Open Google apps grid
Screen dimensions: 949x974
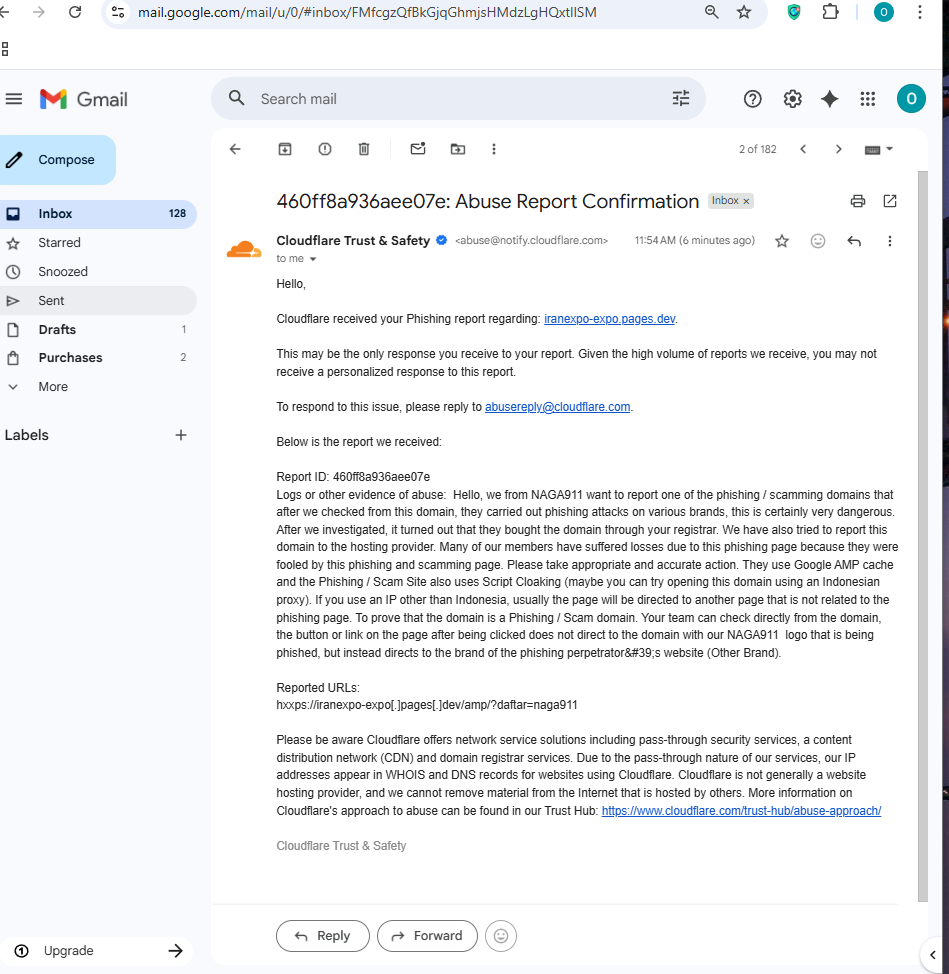(868, 99)
